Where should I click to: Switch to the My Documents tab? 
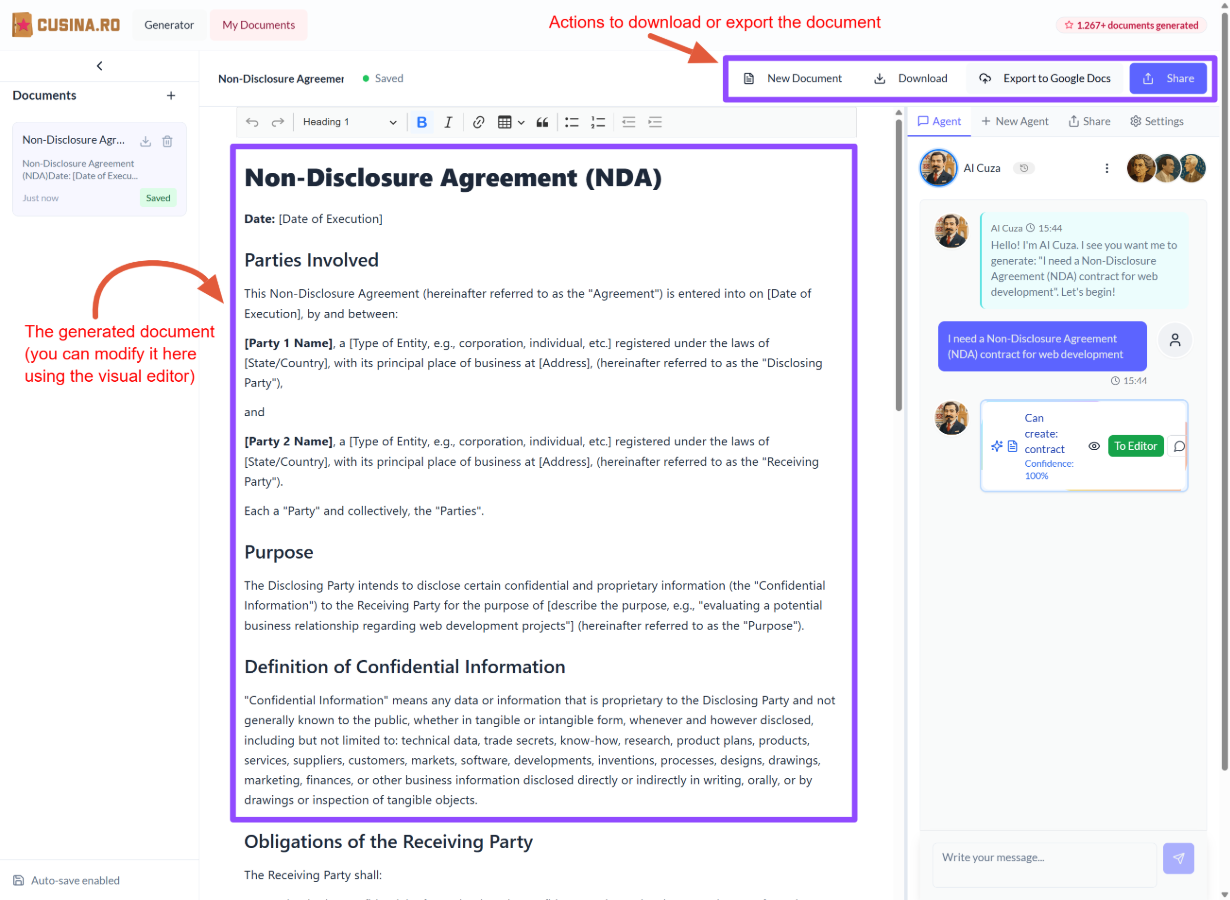259,25
